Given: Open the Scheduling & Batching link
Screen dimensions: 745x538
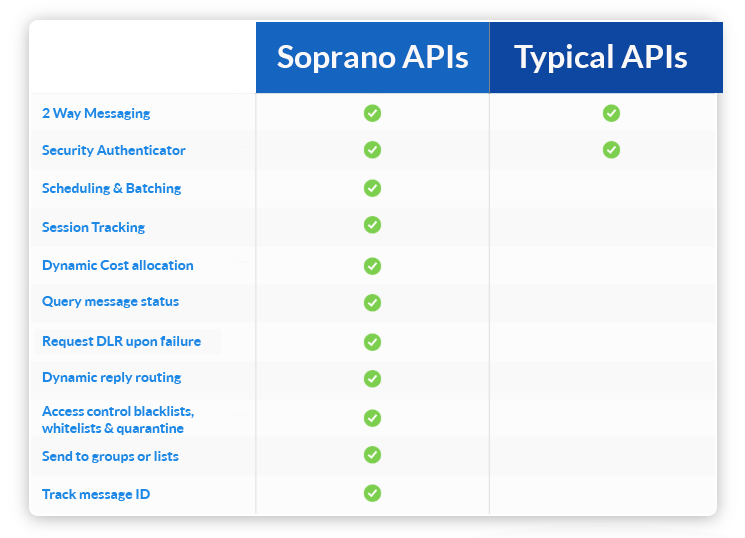Looking at the screenshot, I should (x=112, y=188).
